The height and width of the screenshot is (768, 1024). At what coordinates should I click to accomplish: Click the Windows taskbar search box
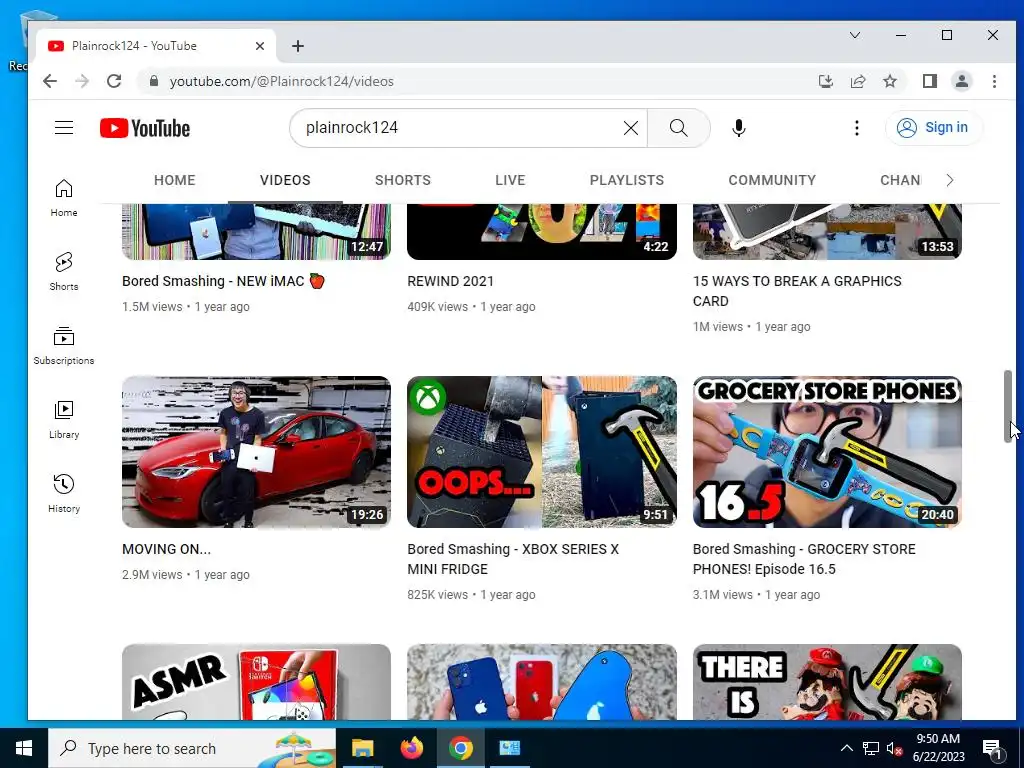[x=192, y=748]
